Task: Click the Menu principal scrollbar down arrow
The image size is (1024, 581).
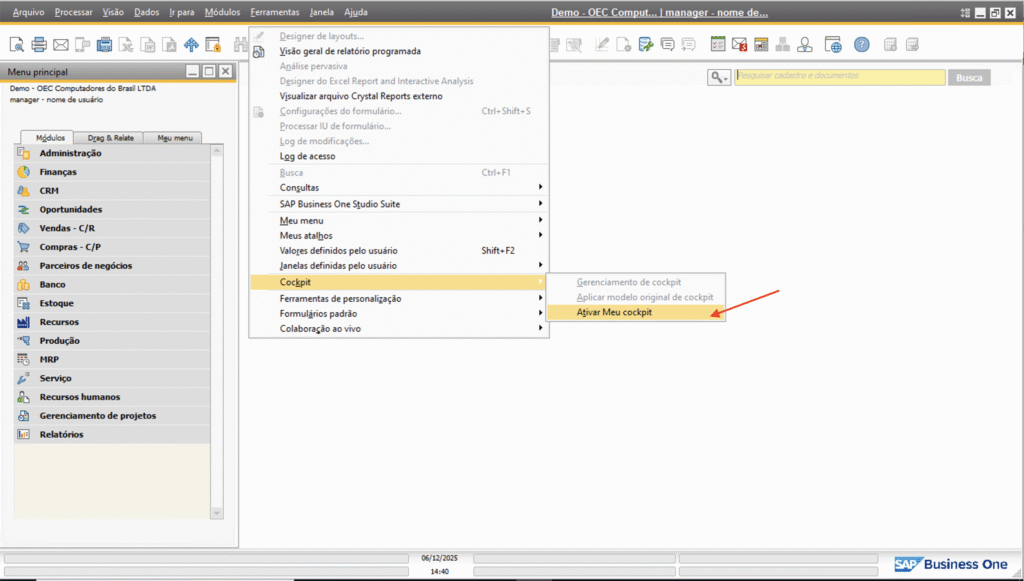Action: pos(217,512)
